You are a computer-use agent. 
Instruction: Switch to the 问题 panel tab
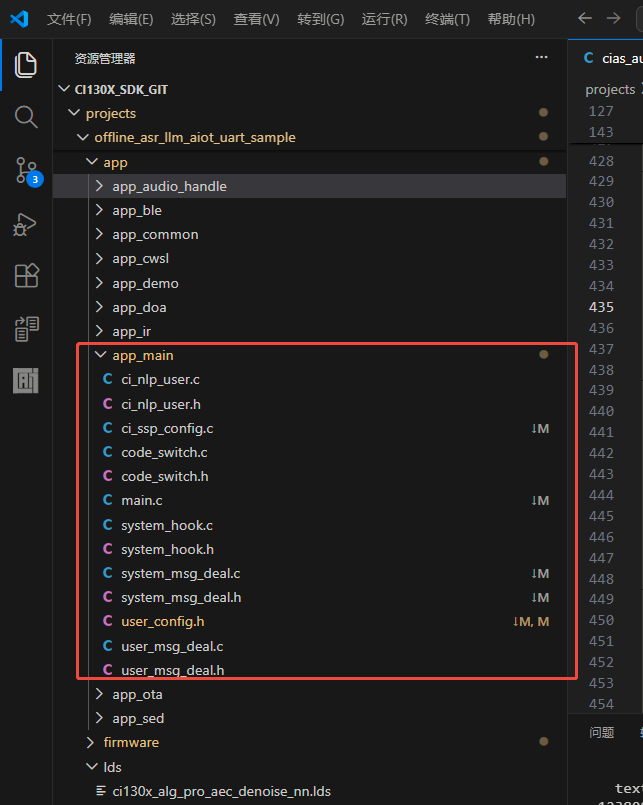pos(601,732)
